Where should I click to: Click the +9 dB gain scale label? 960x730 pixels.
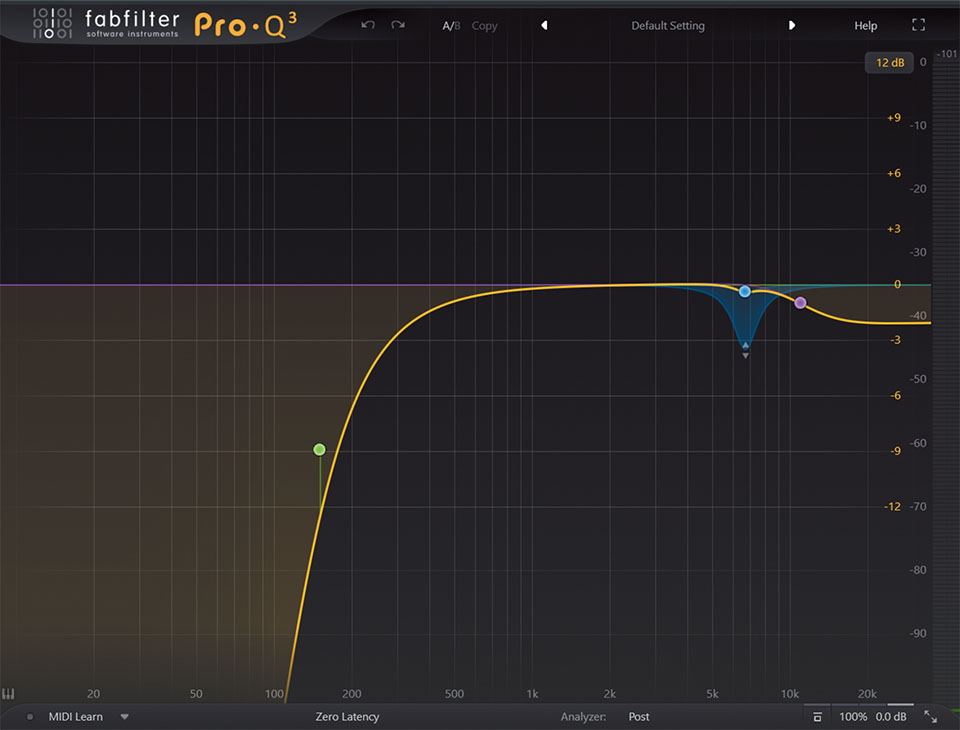tap(894, 118)
